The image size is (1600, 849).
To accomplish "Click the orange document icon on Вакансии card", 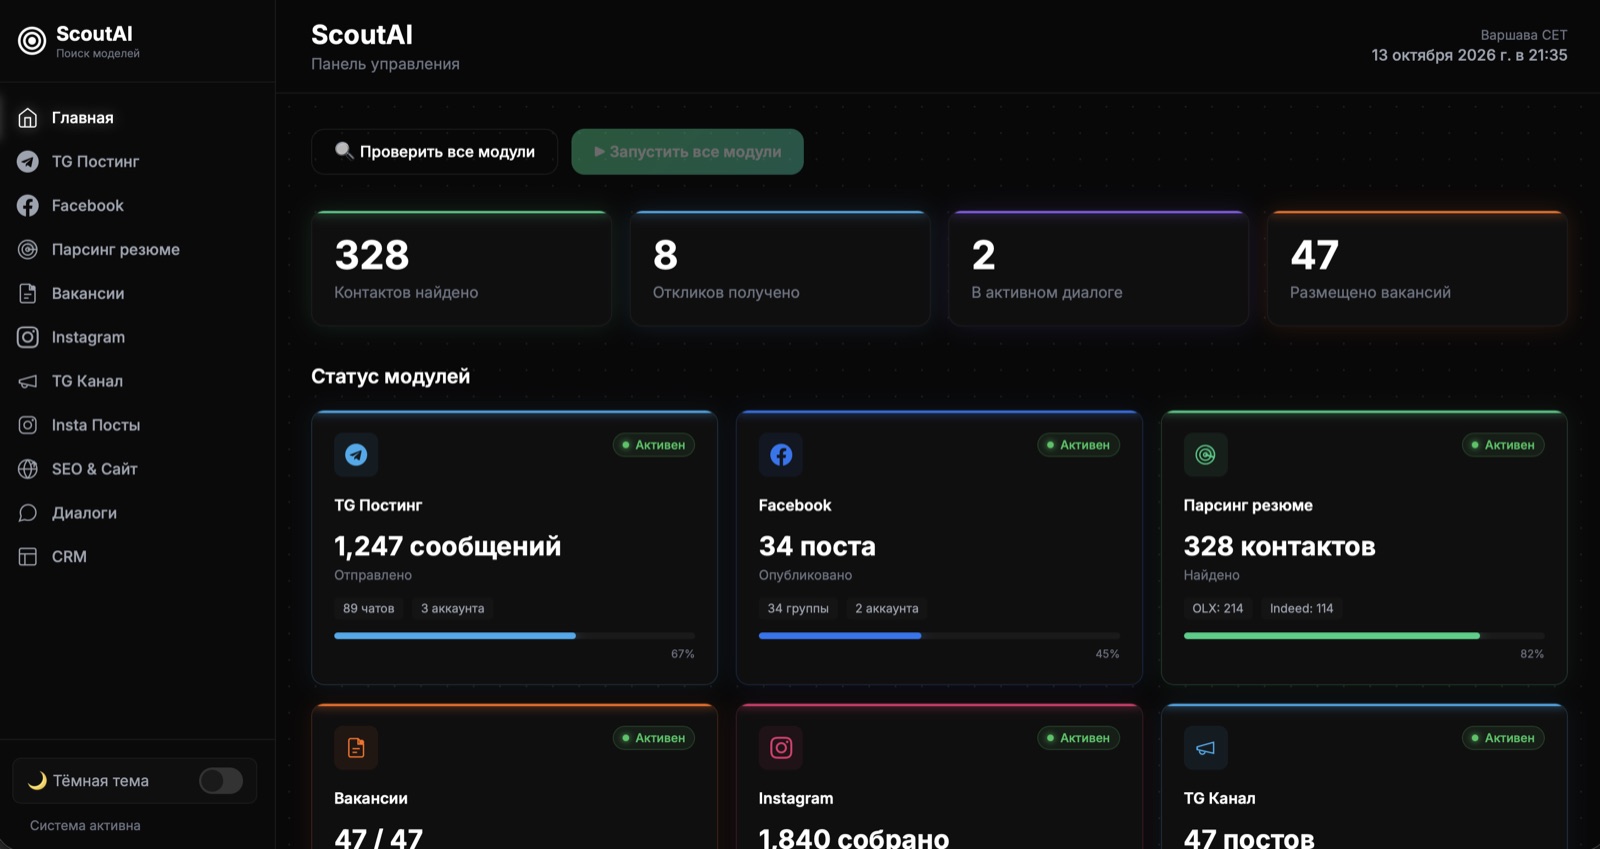I will 356,748.
